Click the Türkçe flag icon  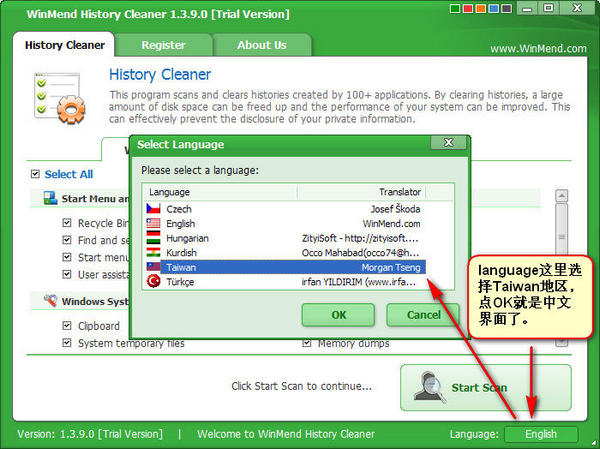click(x=153, y=281)
